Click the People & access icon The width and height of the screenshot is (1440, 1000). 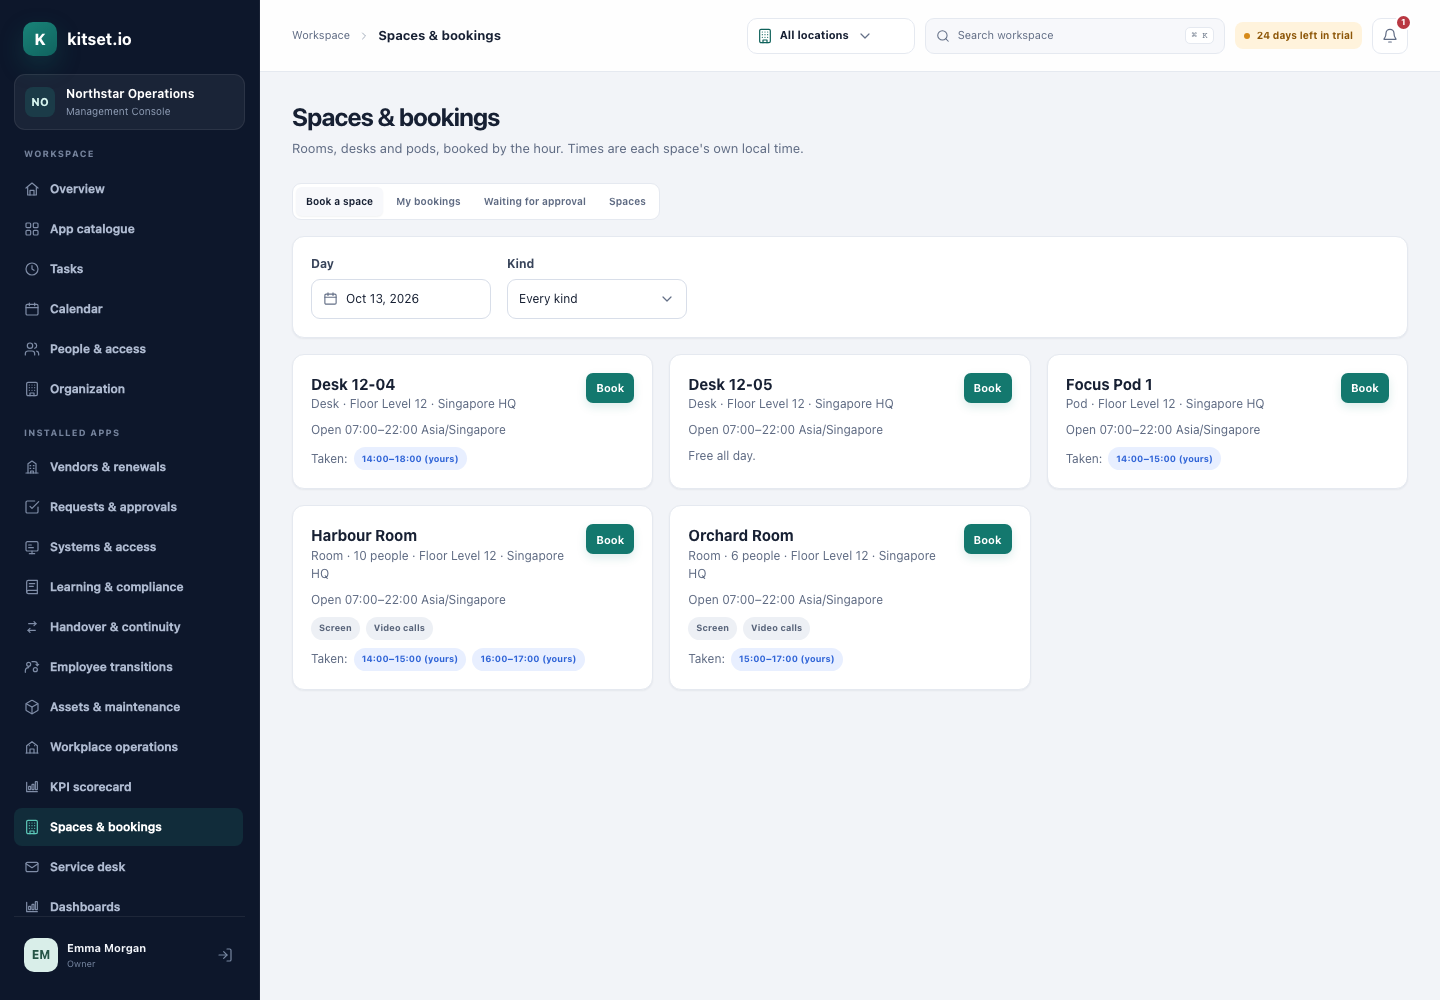click(x=32, y=349)
